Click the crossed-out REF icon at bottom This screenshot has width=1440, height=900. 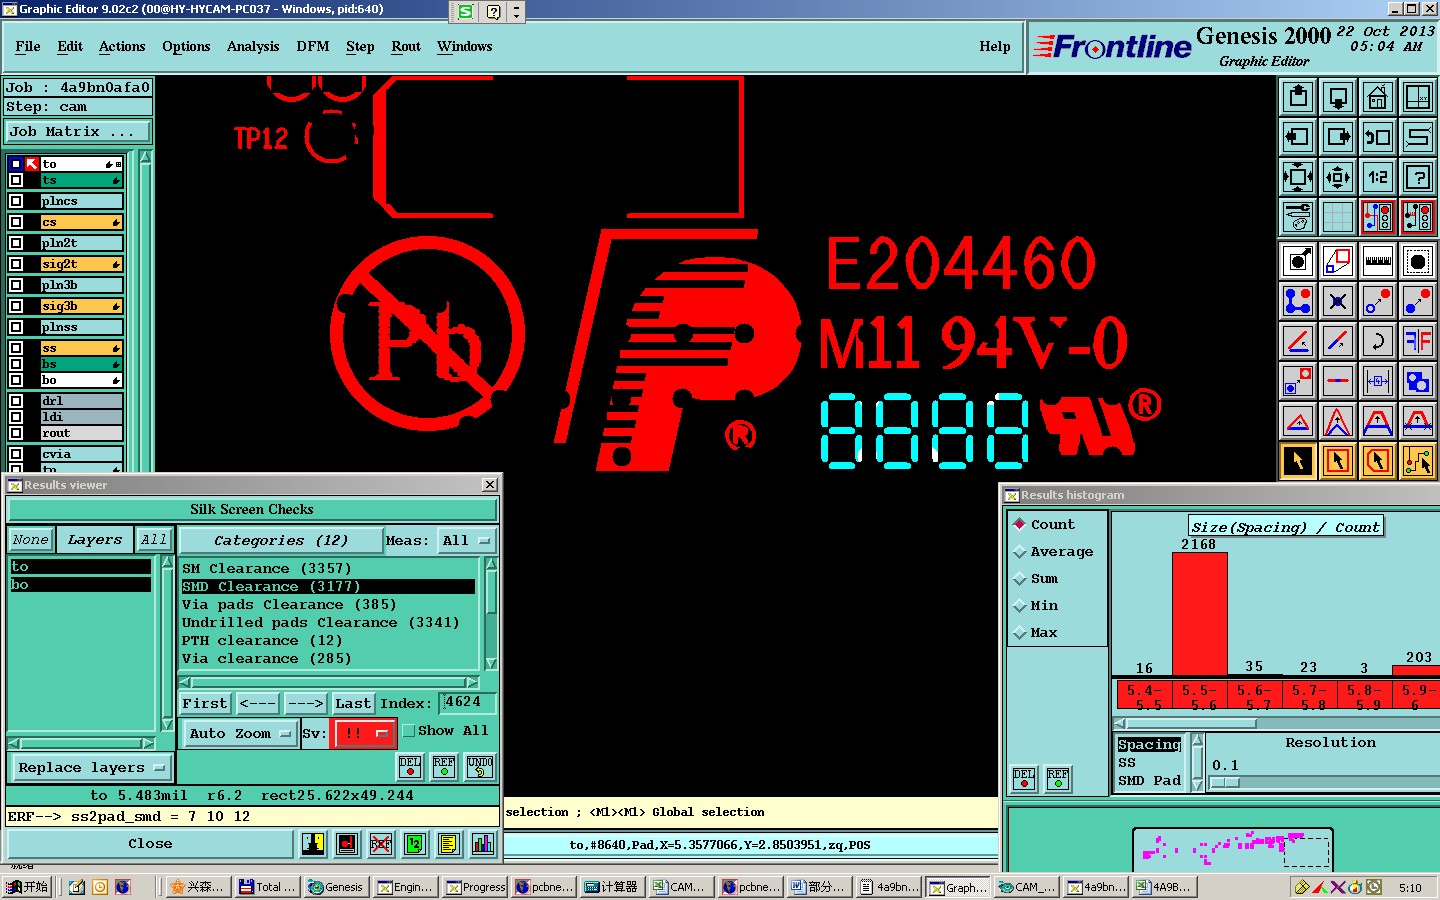coord(381,844)
